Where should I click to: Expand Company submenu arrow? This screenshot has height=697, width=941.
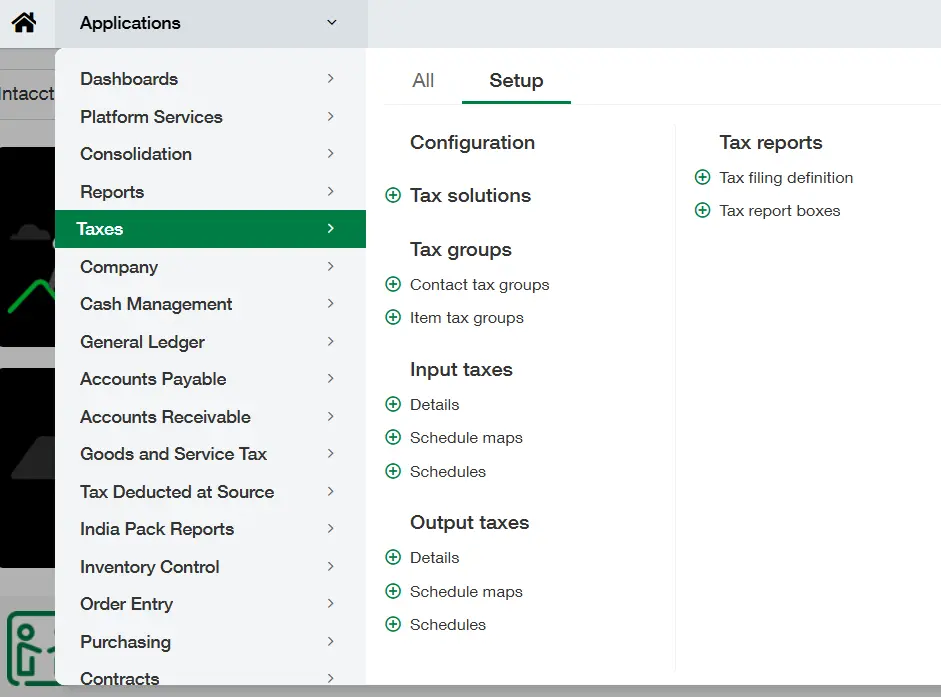point(331,267)
